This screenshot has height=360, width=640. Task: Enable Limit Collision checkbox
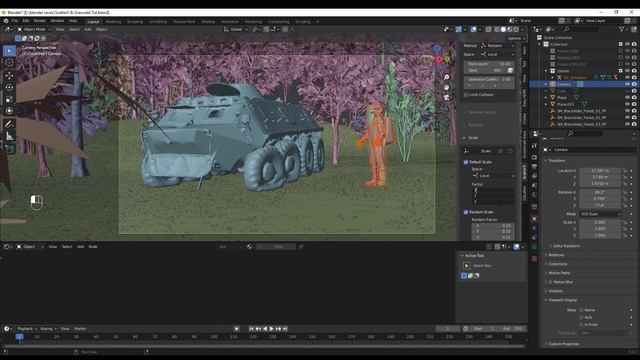466,95
